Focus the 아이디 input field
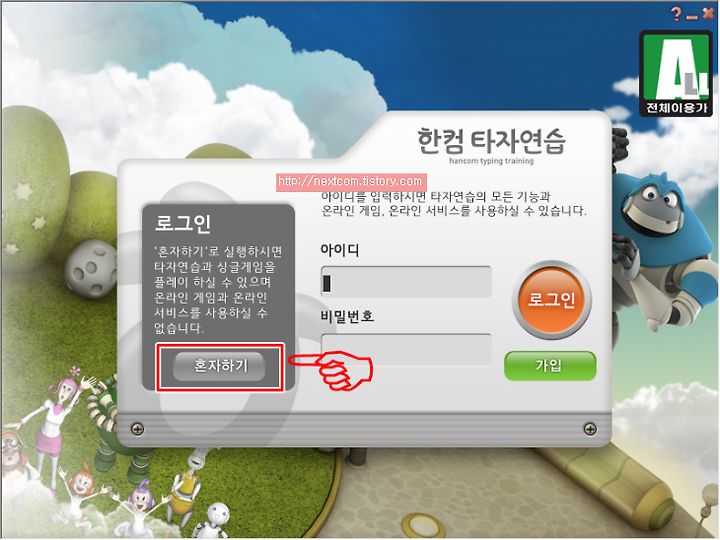720x540 pixels. point(406,281)
